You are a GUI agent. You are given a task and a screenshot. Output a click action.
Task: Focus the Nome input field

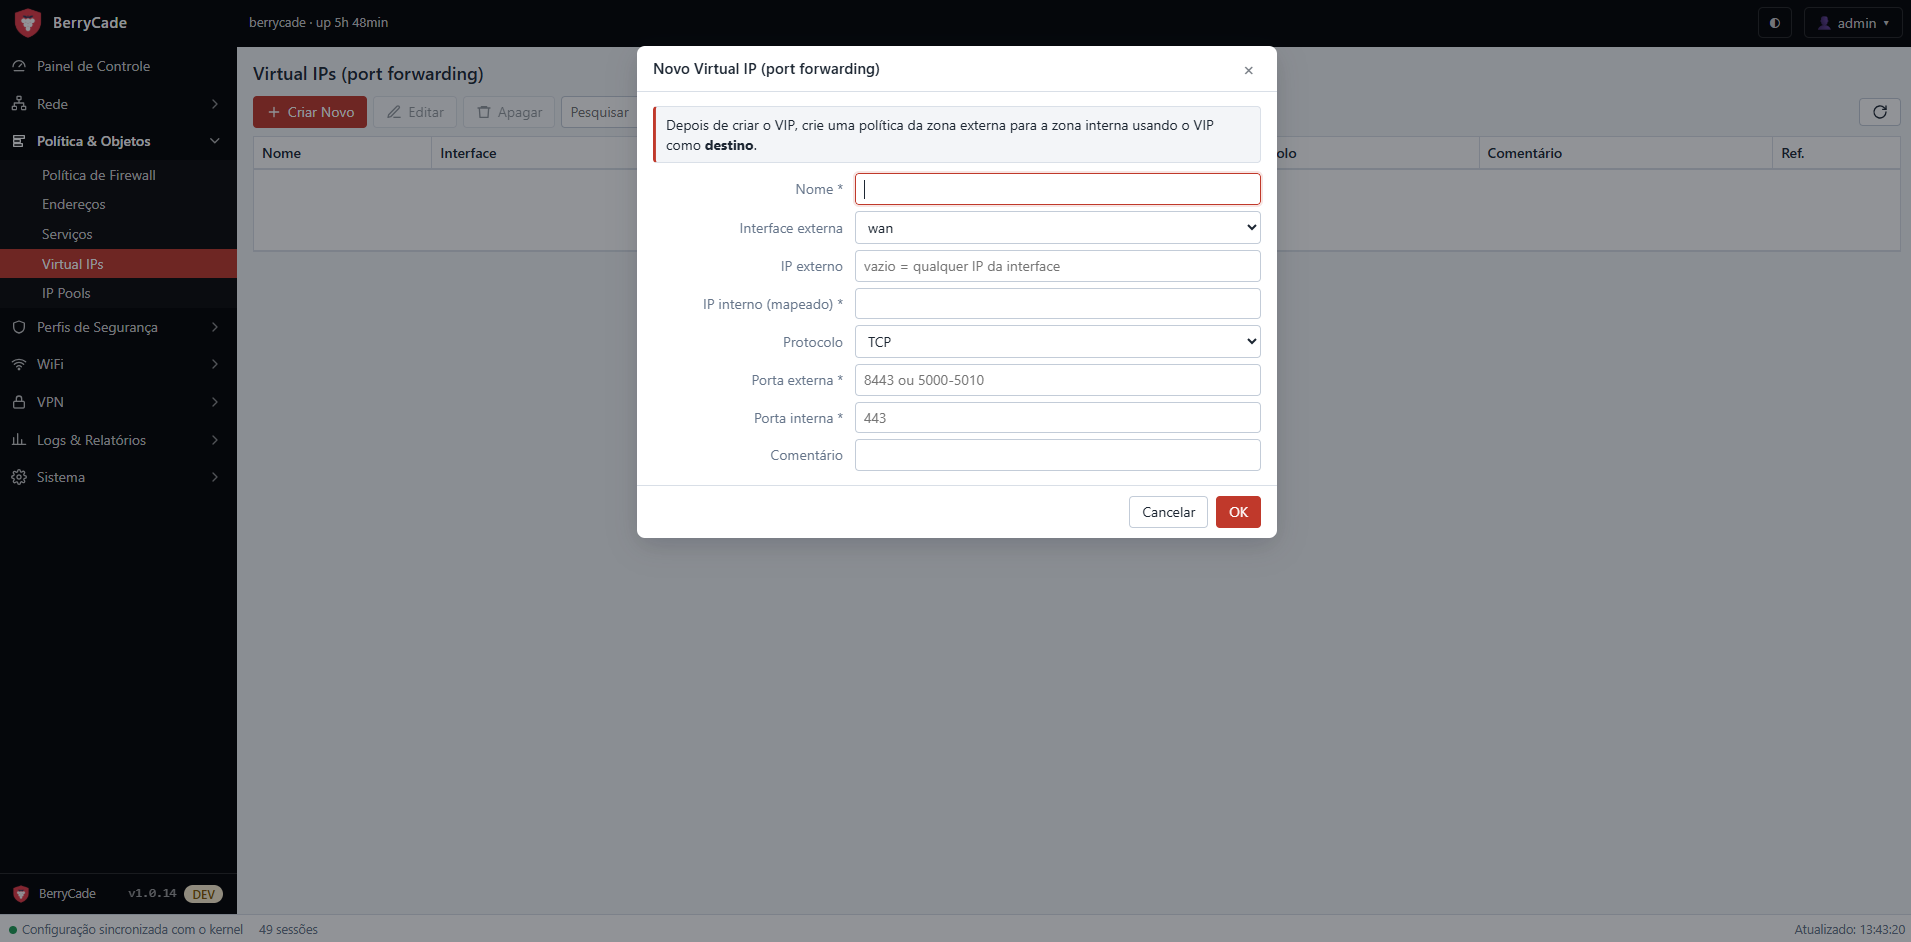1058,189
